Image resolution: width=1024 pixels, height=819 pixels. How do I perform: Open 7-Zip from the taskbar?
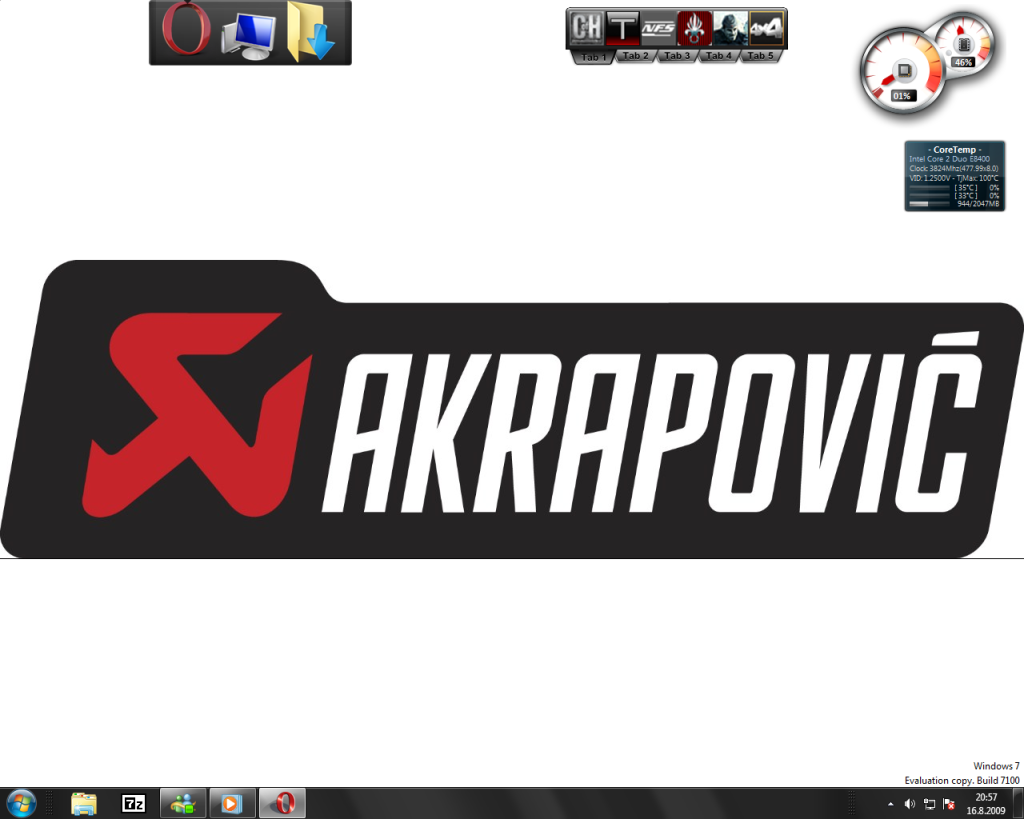pyautogui.click(x=134, y=803)
